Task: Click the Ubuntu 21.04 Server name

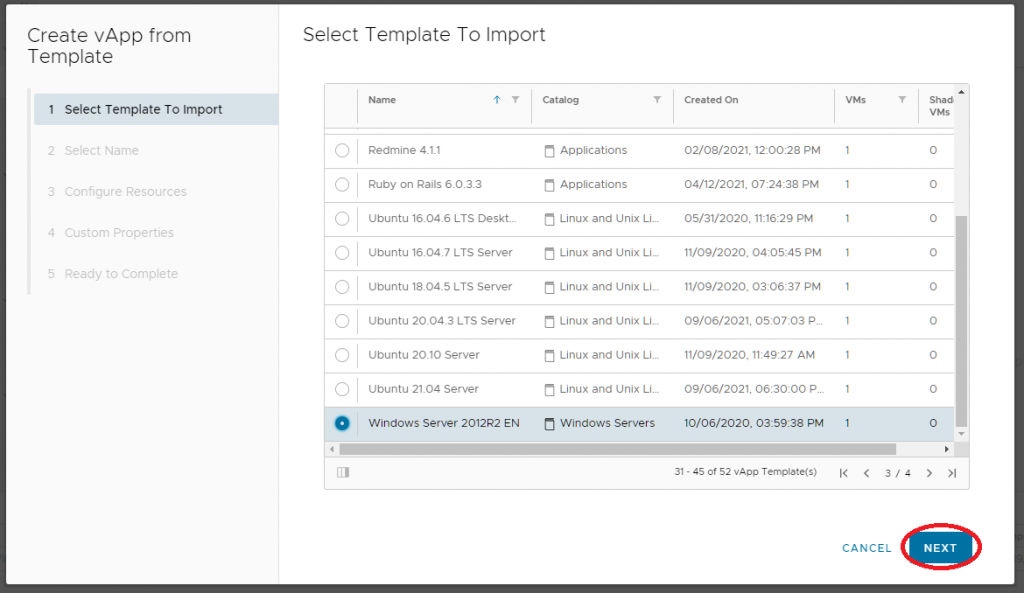Action: coord(423,389)
